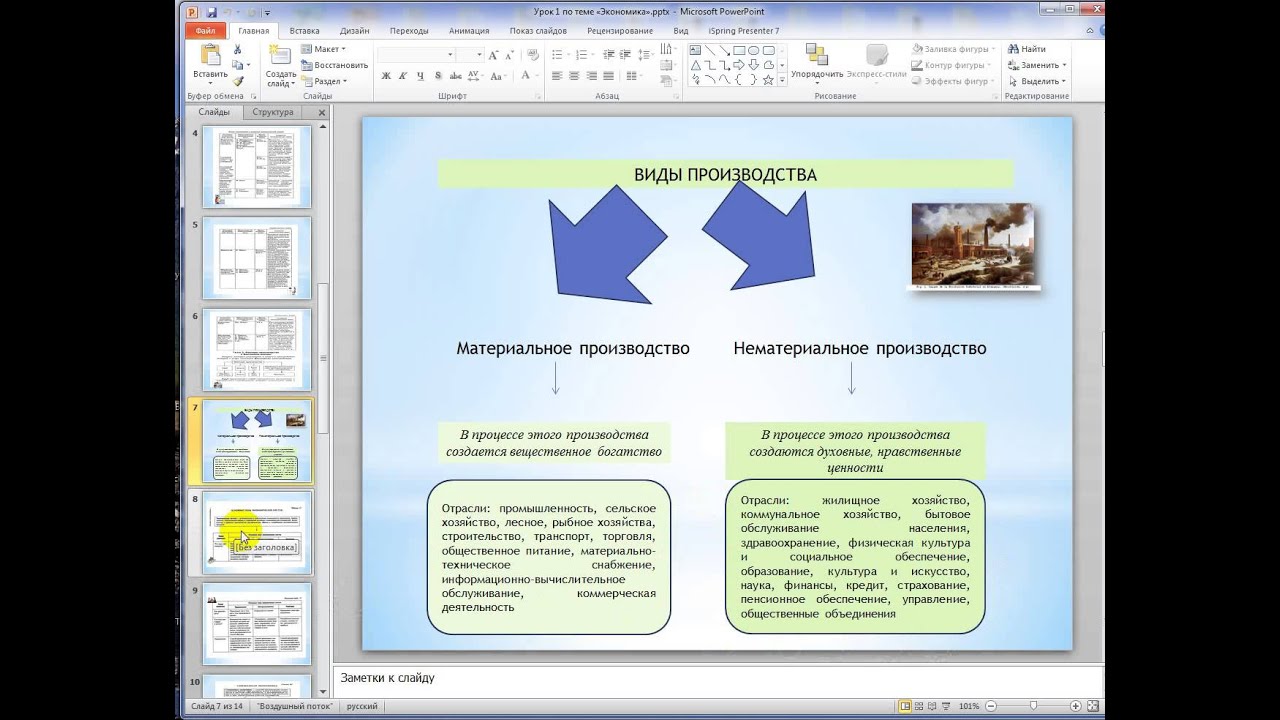1280x720 pixels.
Task: Open the Показ слайдов ribbon tab
Action: [538, 31]
